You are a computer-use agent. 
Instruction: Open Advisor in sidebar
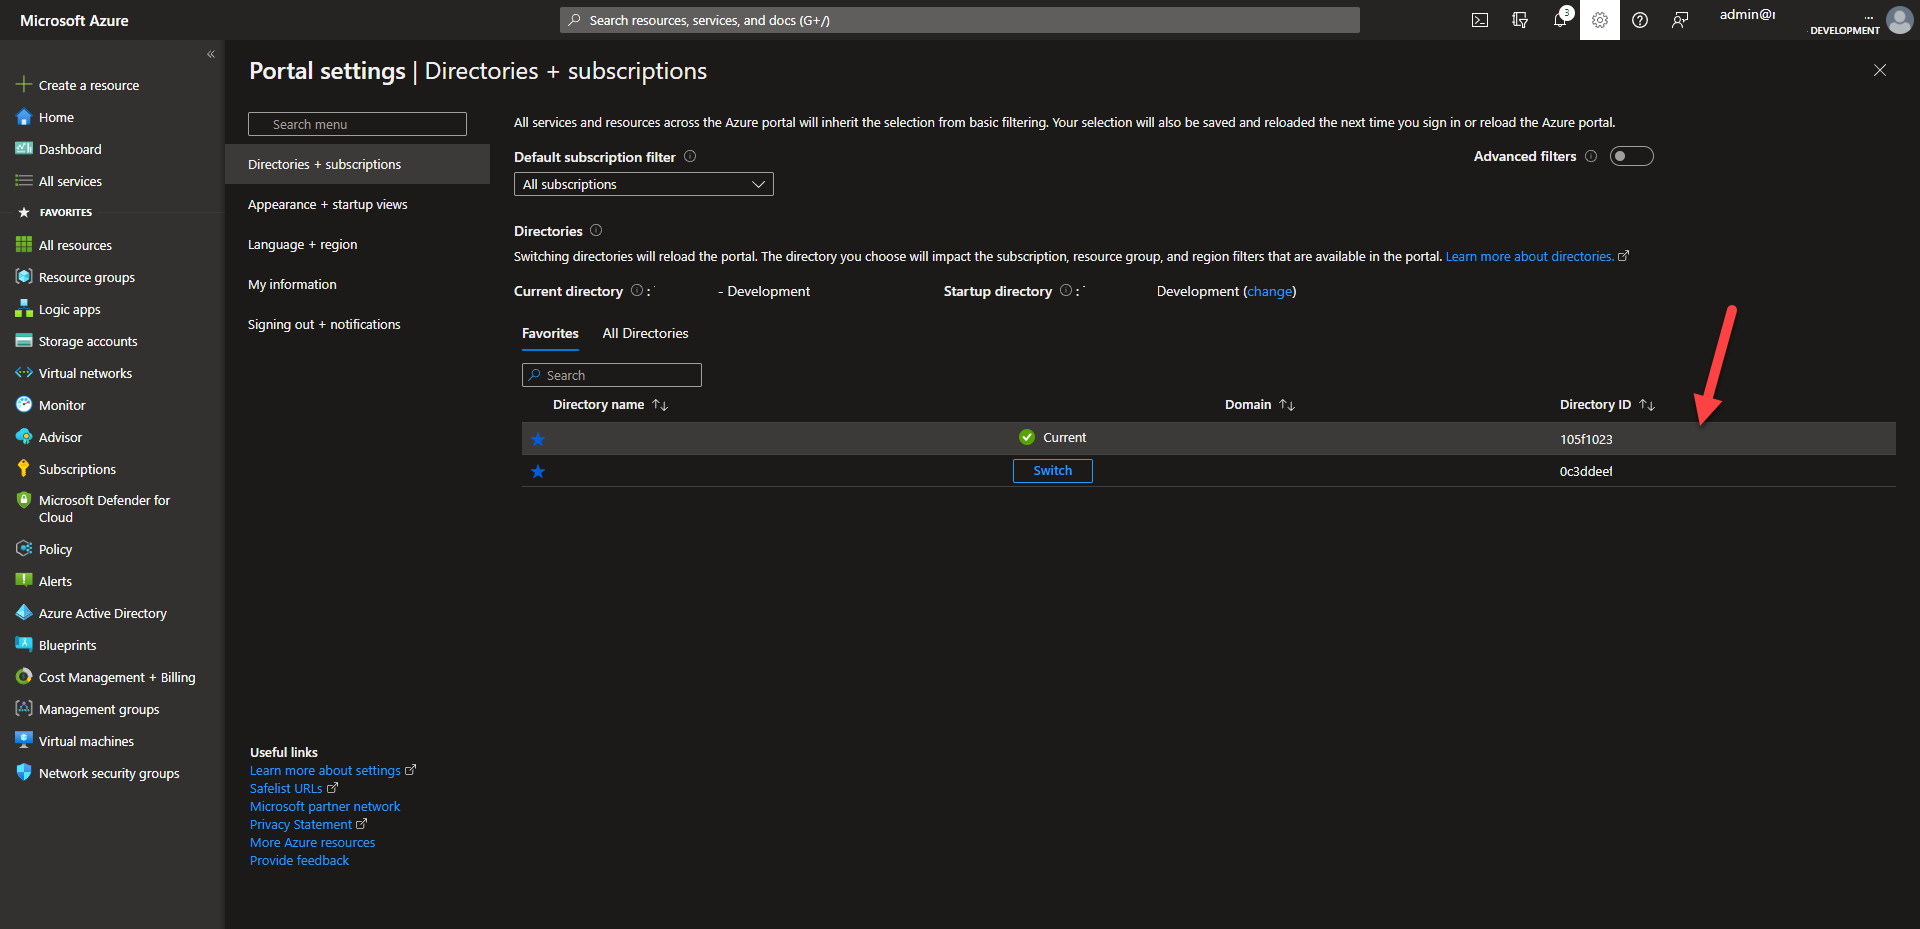(60, 437)
